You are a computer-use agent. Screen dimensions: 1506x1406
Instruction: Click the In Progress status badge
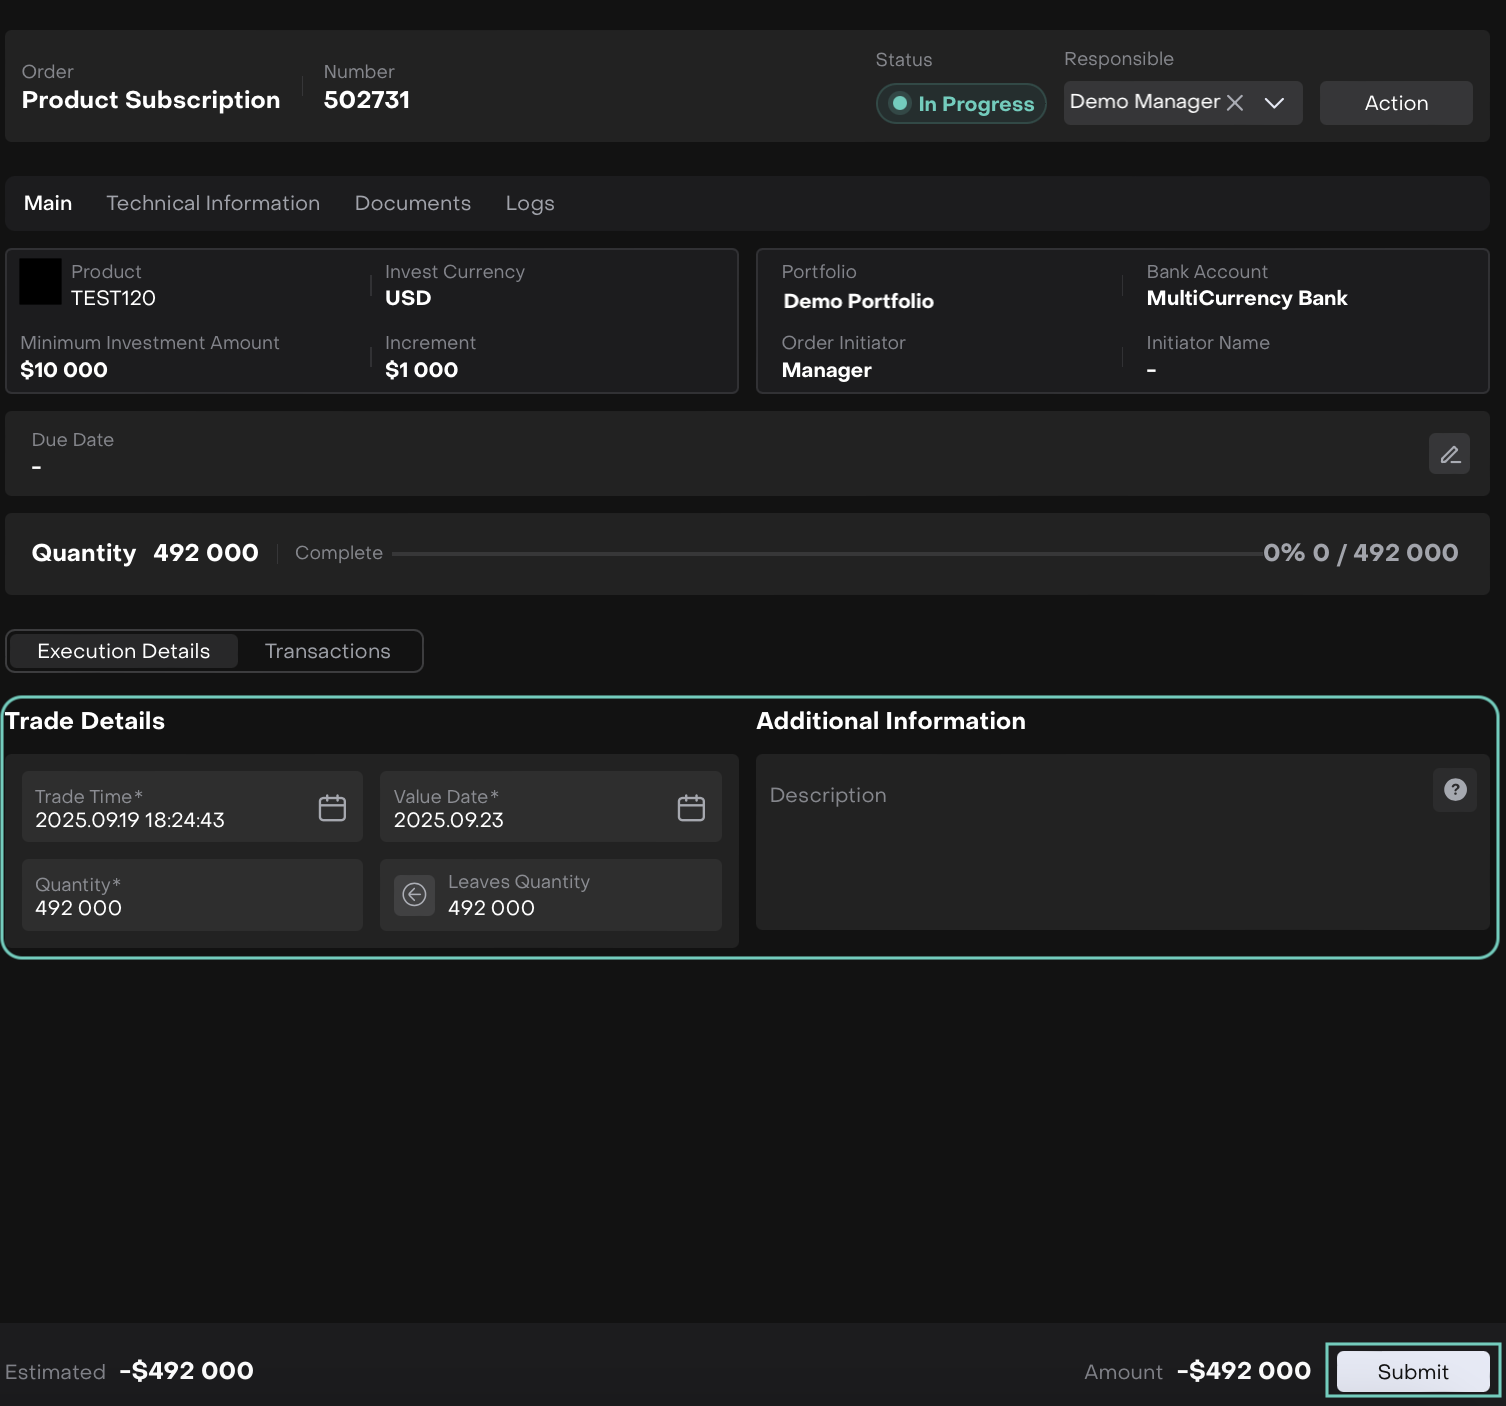pyautogui.click(x=961, y=104)
